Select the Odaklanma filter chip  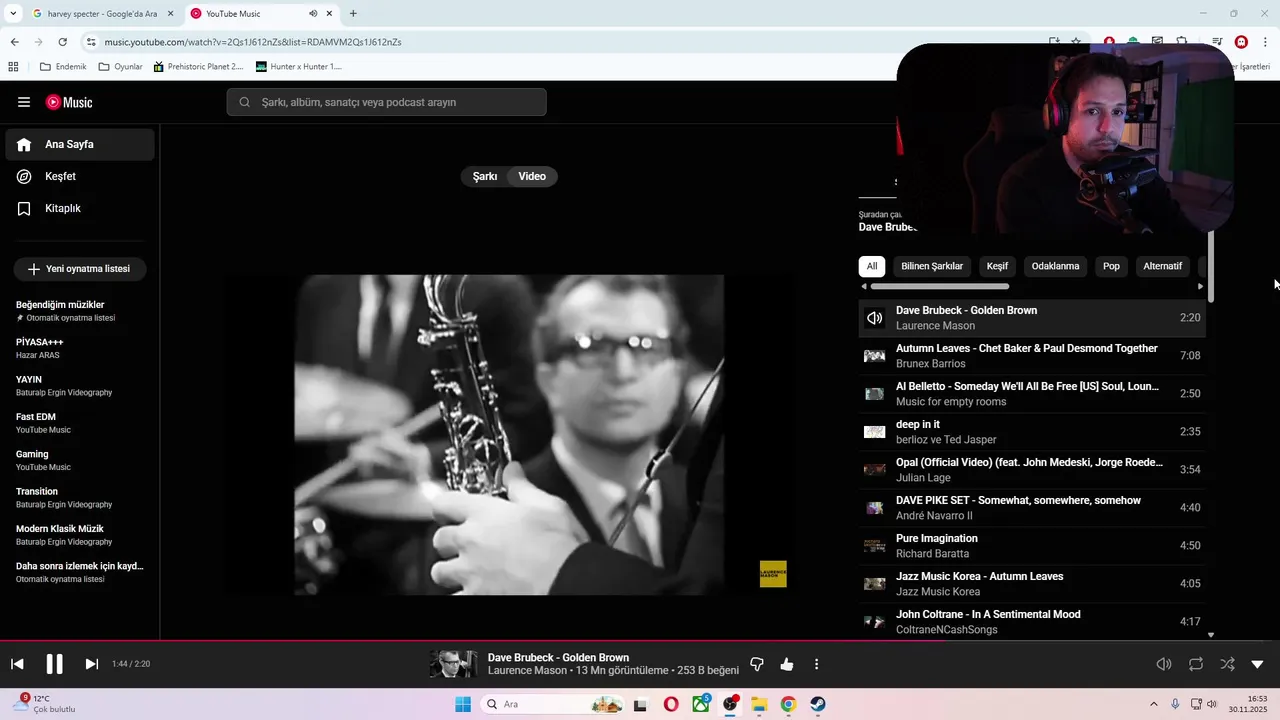(1055, 266)
